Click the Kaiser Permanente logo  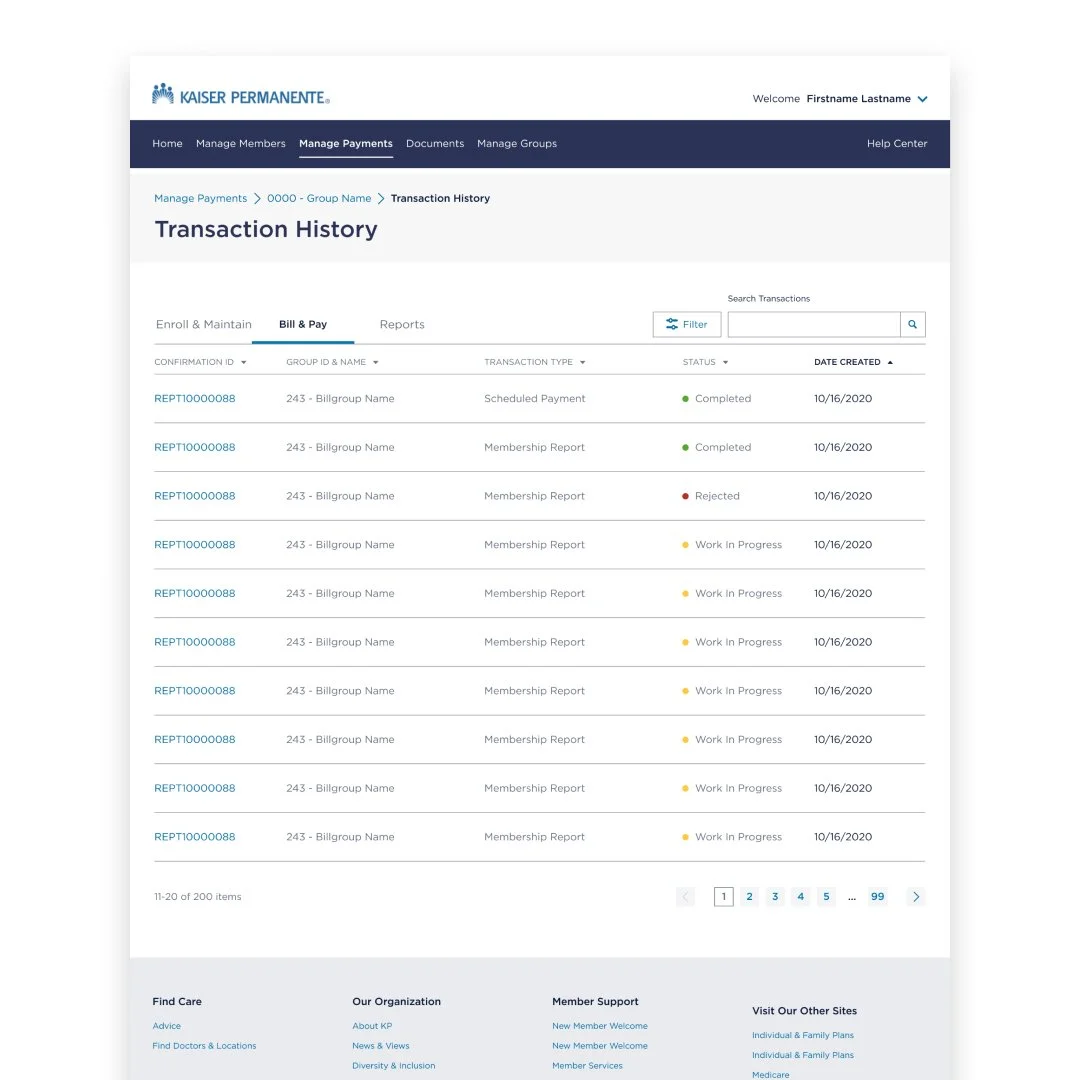click(x=240, y=94)
